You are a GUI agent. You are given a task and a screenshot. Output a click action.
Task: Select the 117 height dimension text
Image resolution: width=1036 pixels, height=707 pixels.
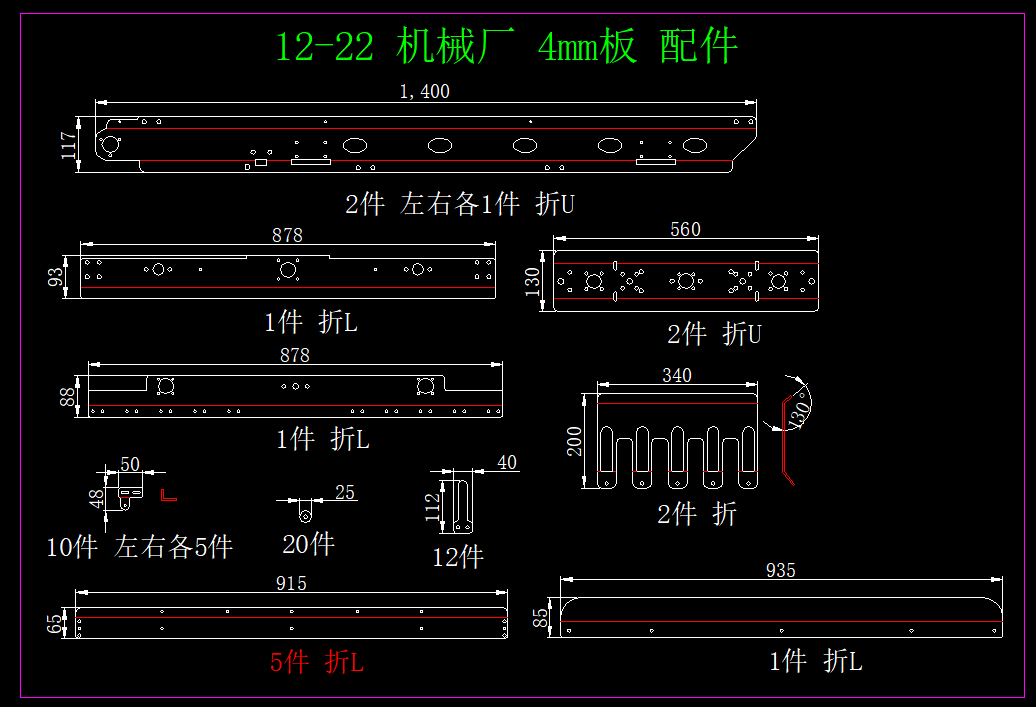(x=68, y=146)
